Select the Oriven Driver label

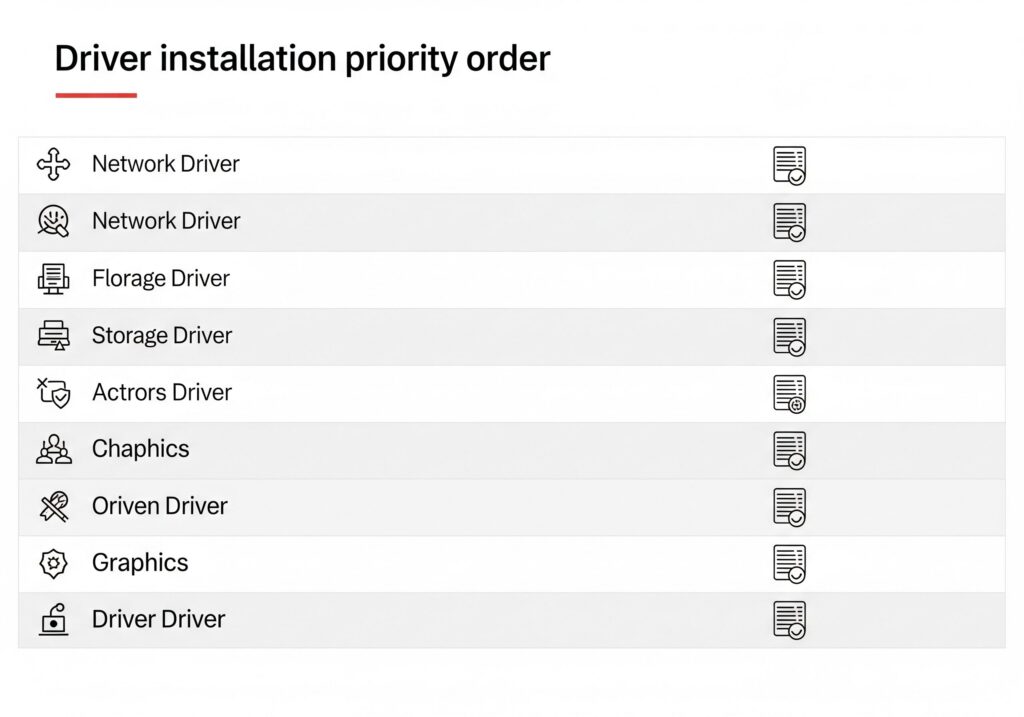point(160,506)
